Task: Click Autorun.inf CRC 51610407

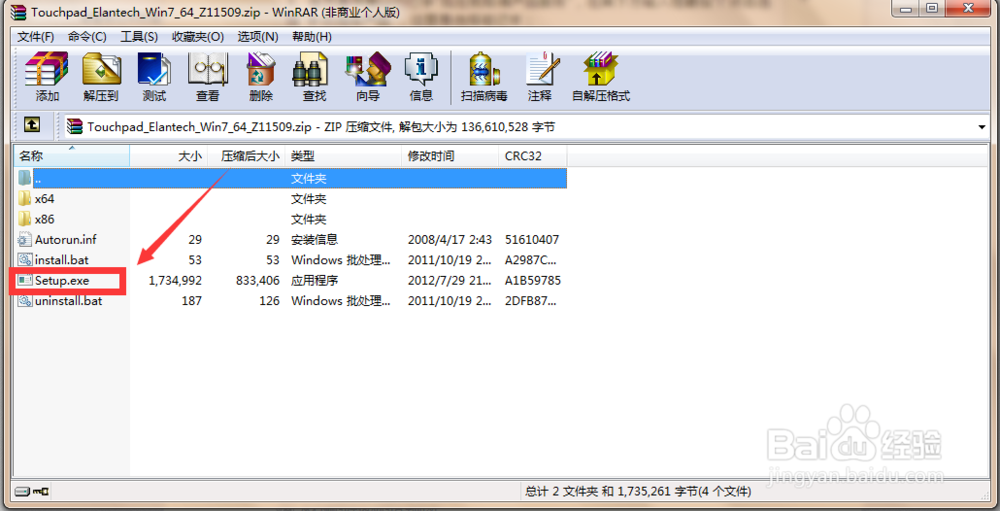Action: (x=532, y=240)
